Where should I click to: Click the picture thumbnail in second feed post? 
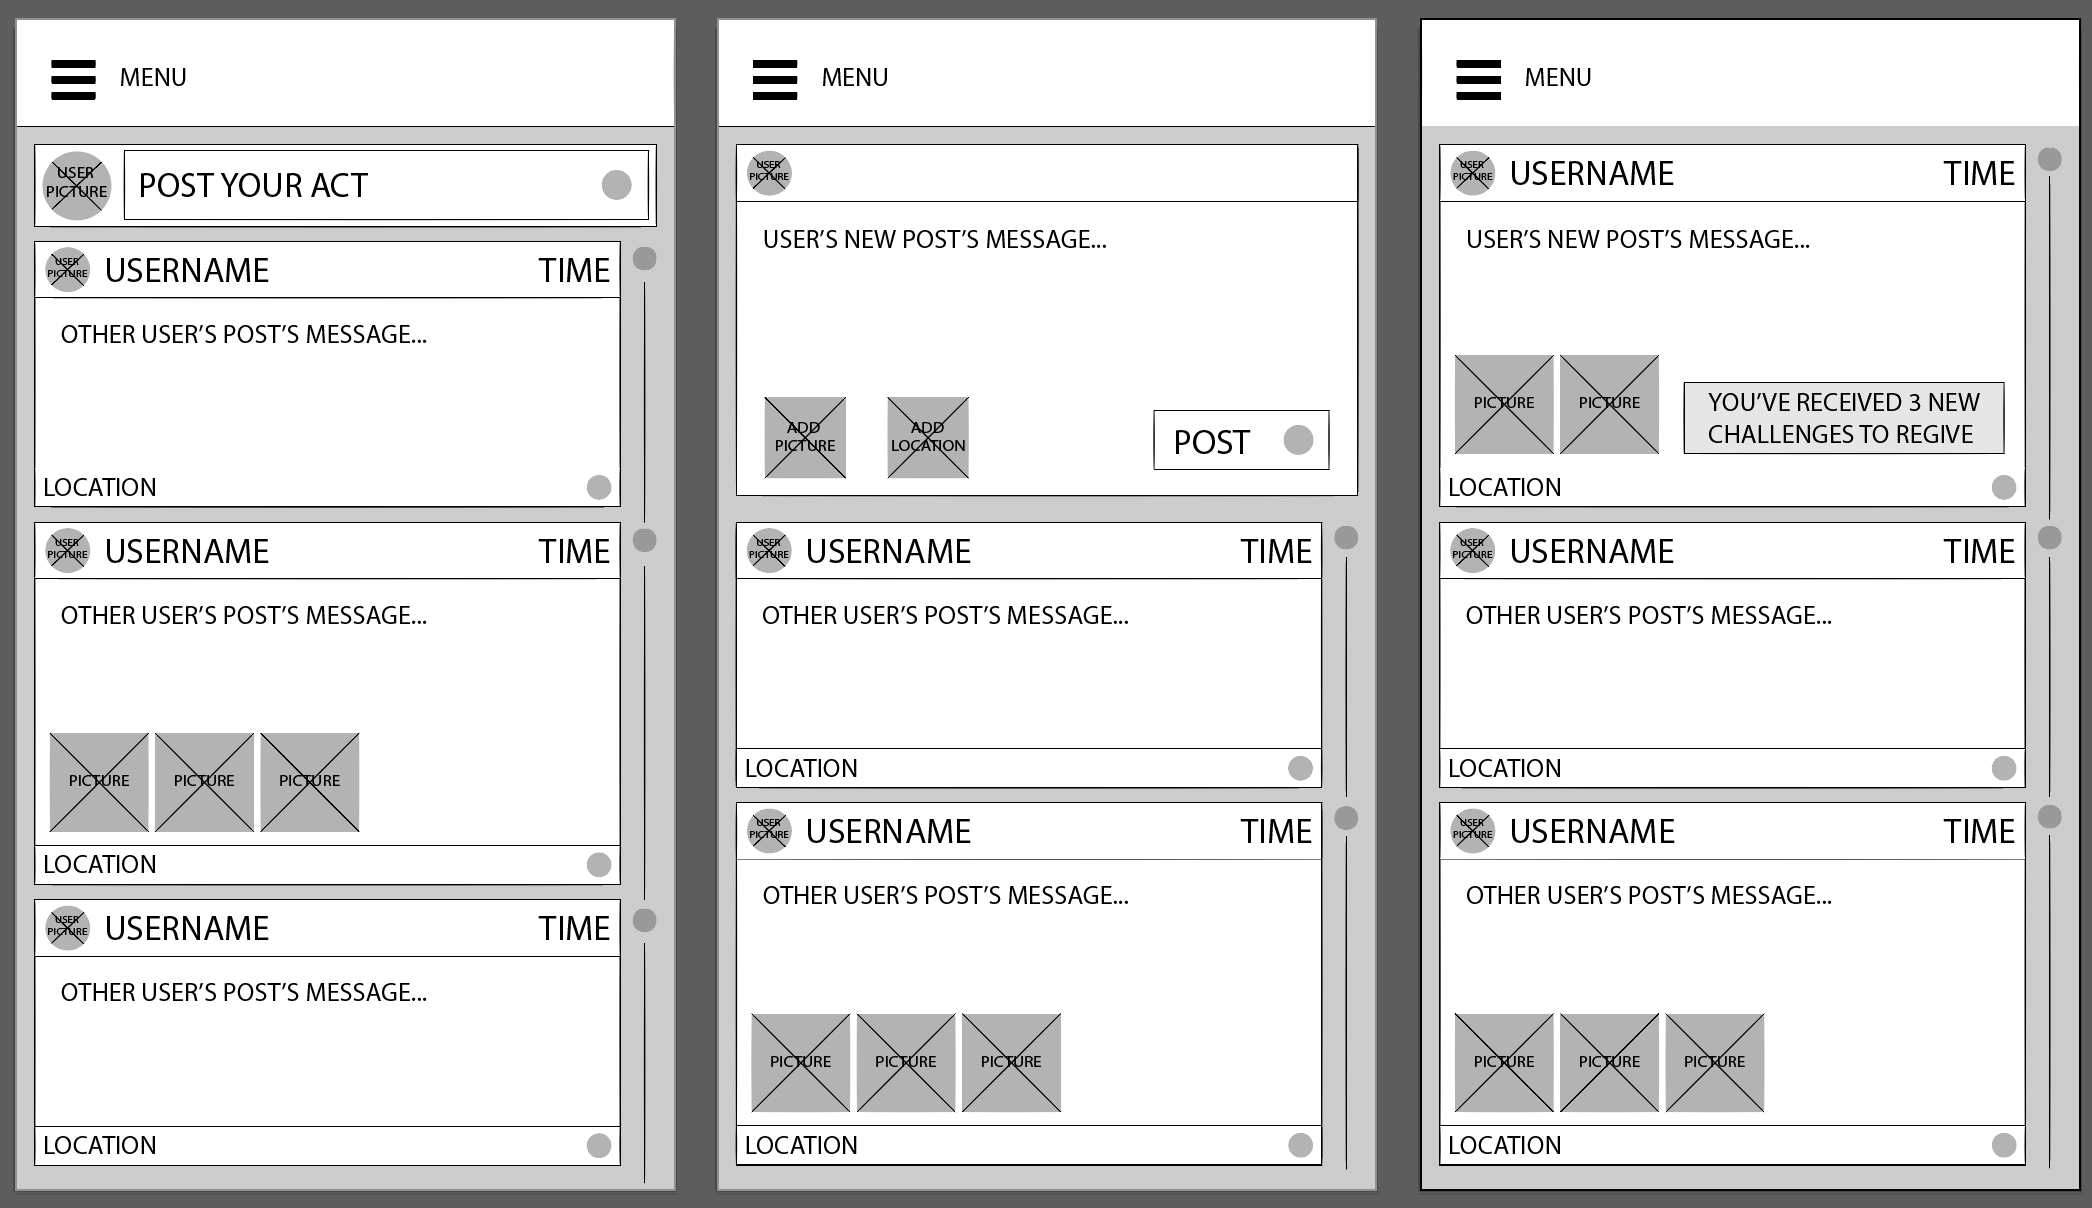coord(98,781)
